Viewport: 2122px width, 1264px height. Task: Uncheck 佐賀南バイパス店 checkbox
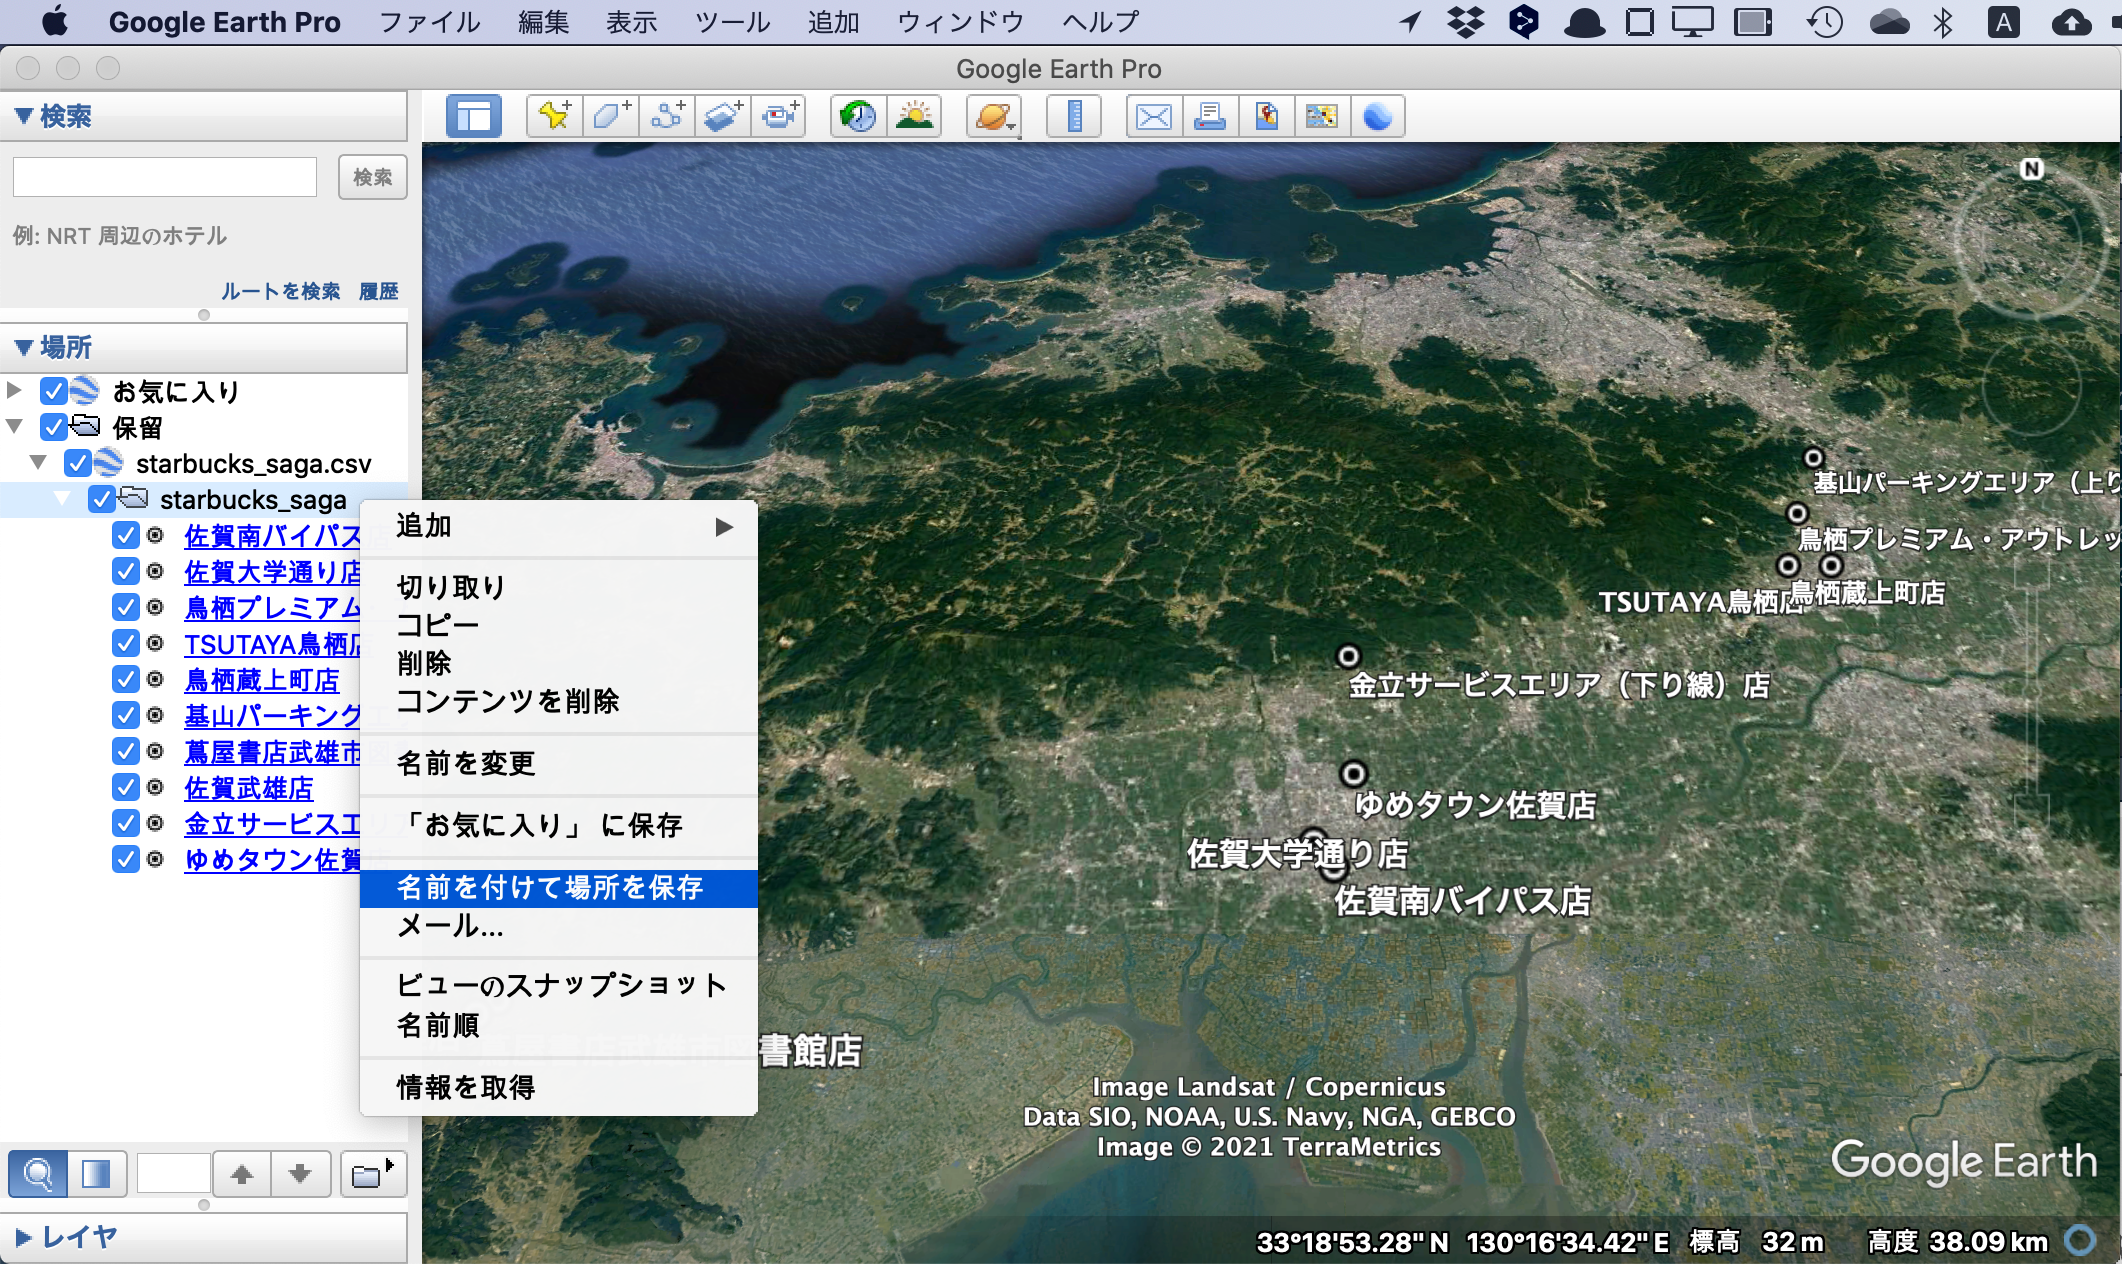126,535
